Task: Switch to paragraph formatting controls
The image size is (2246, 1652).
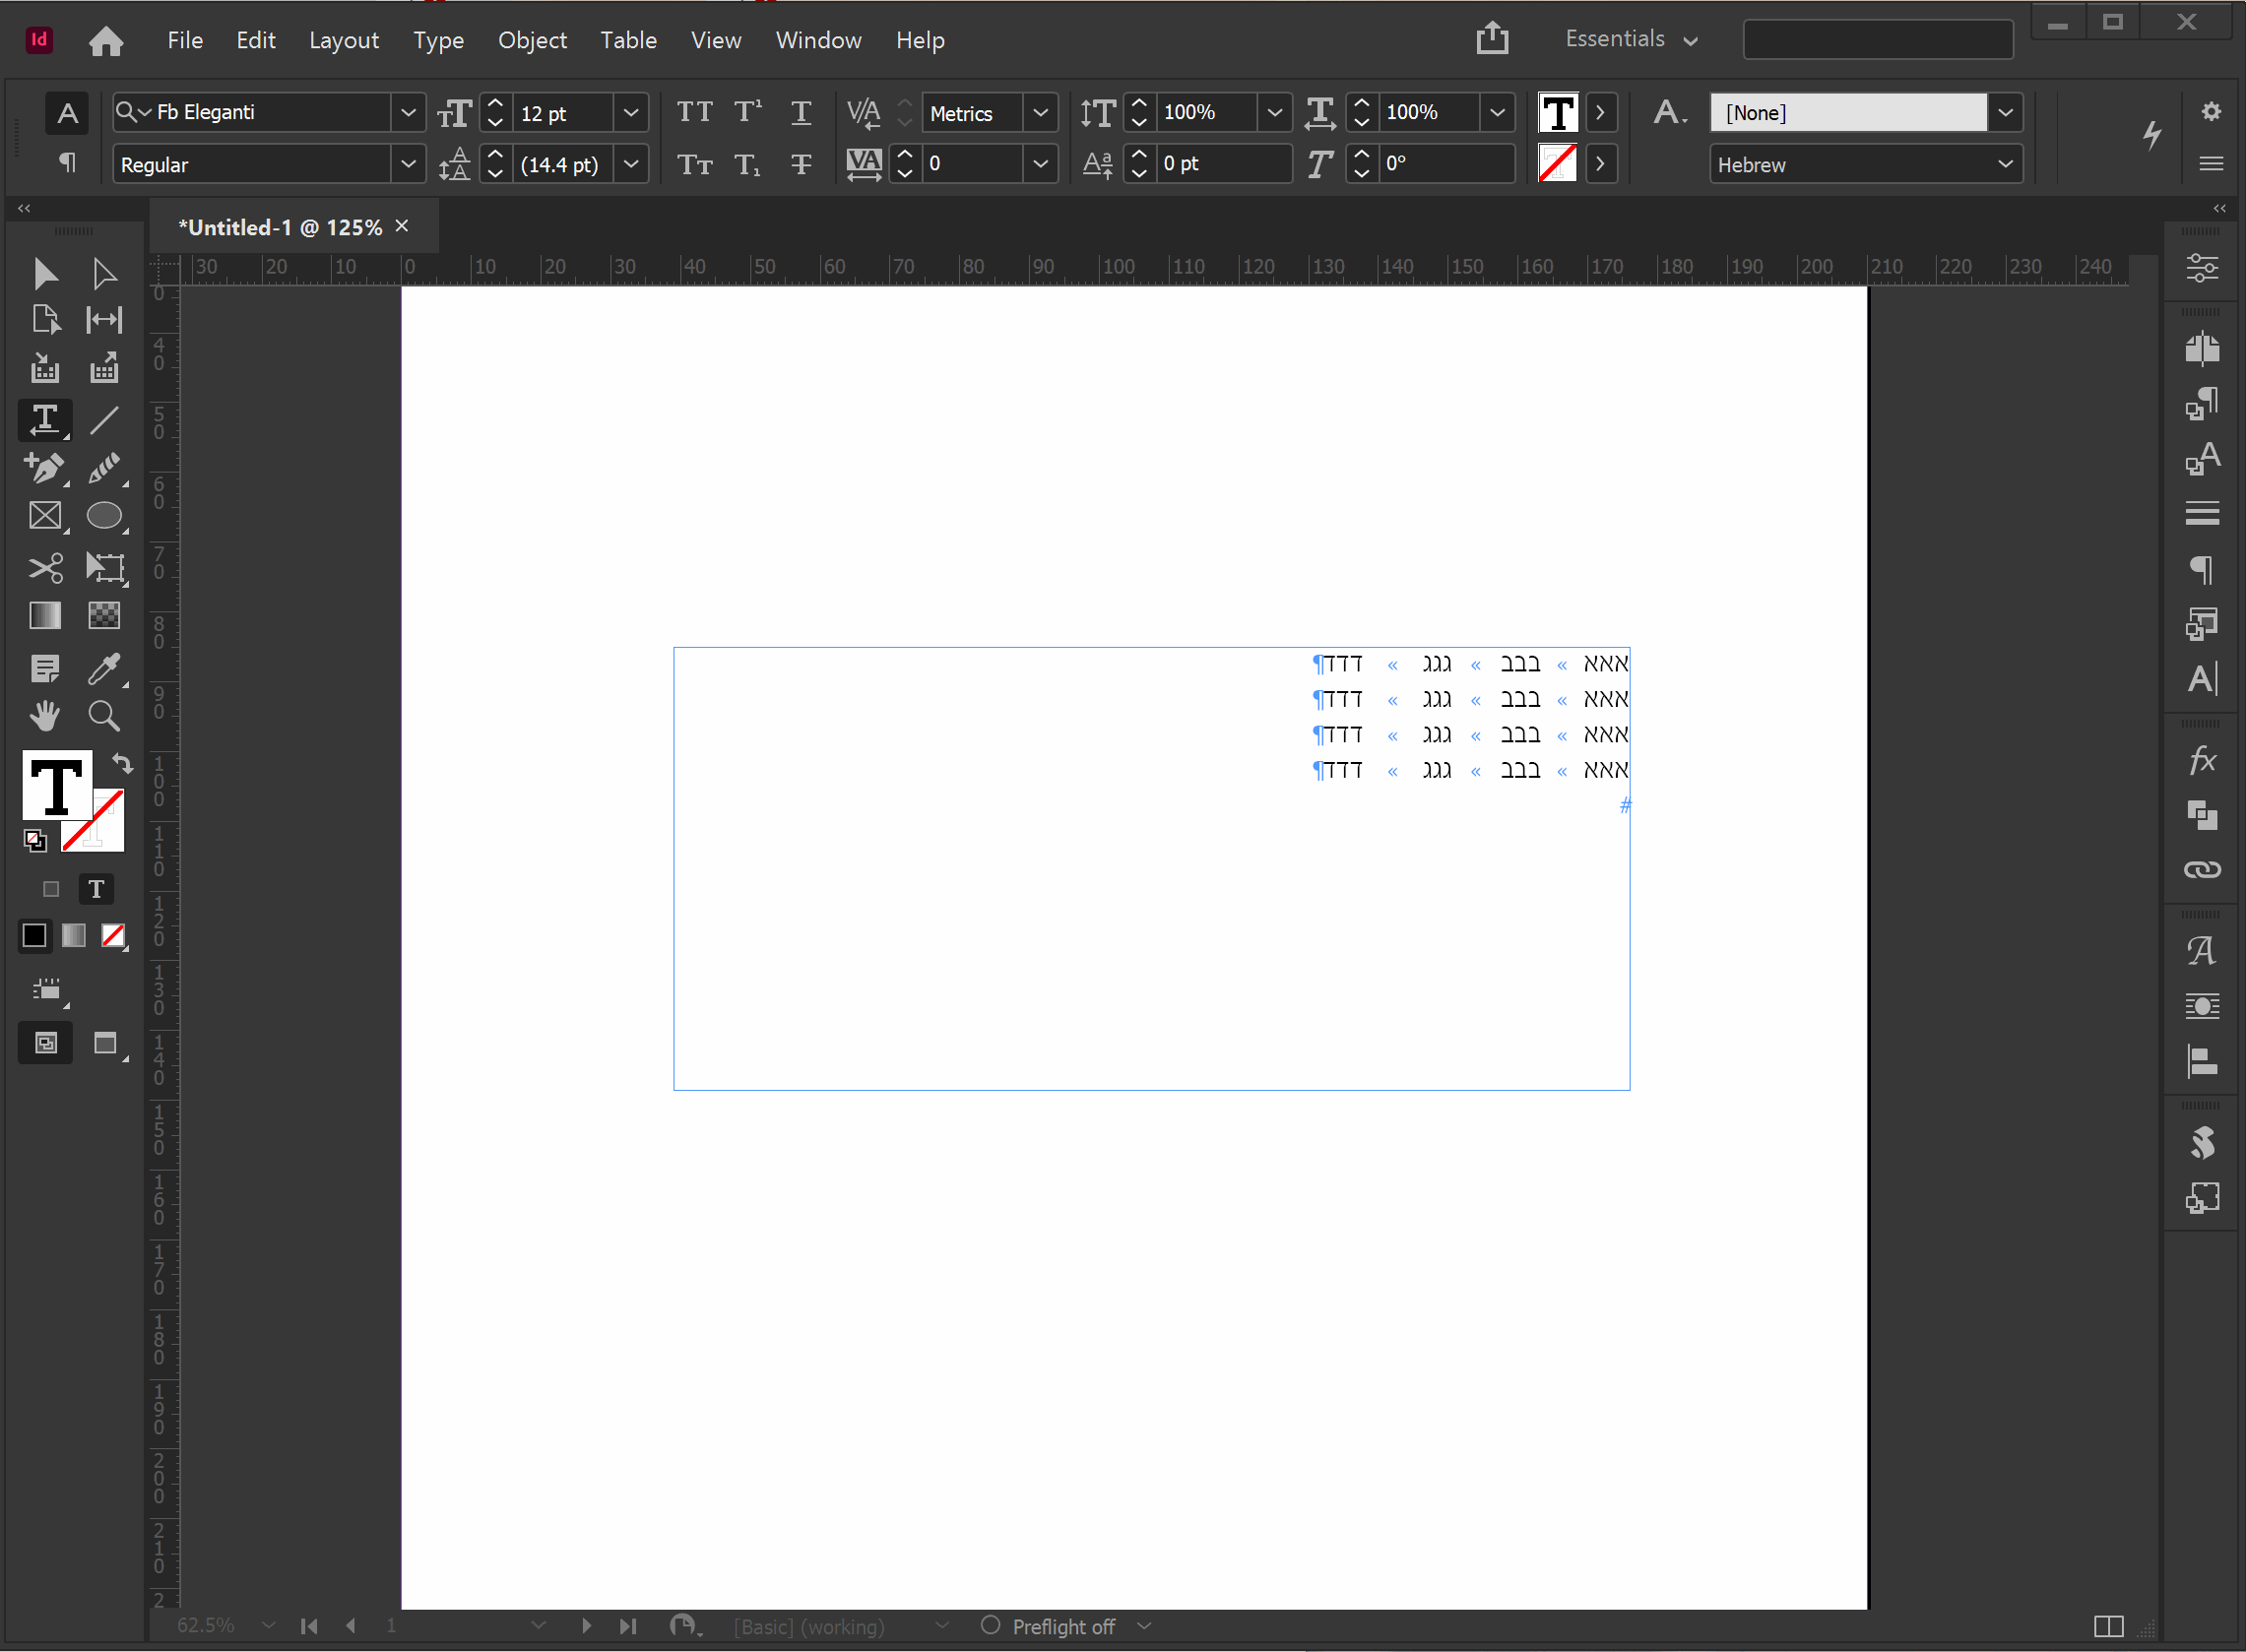Action: pyautogui.click(x=67, y=163)
